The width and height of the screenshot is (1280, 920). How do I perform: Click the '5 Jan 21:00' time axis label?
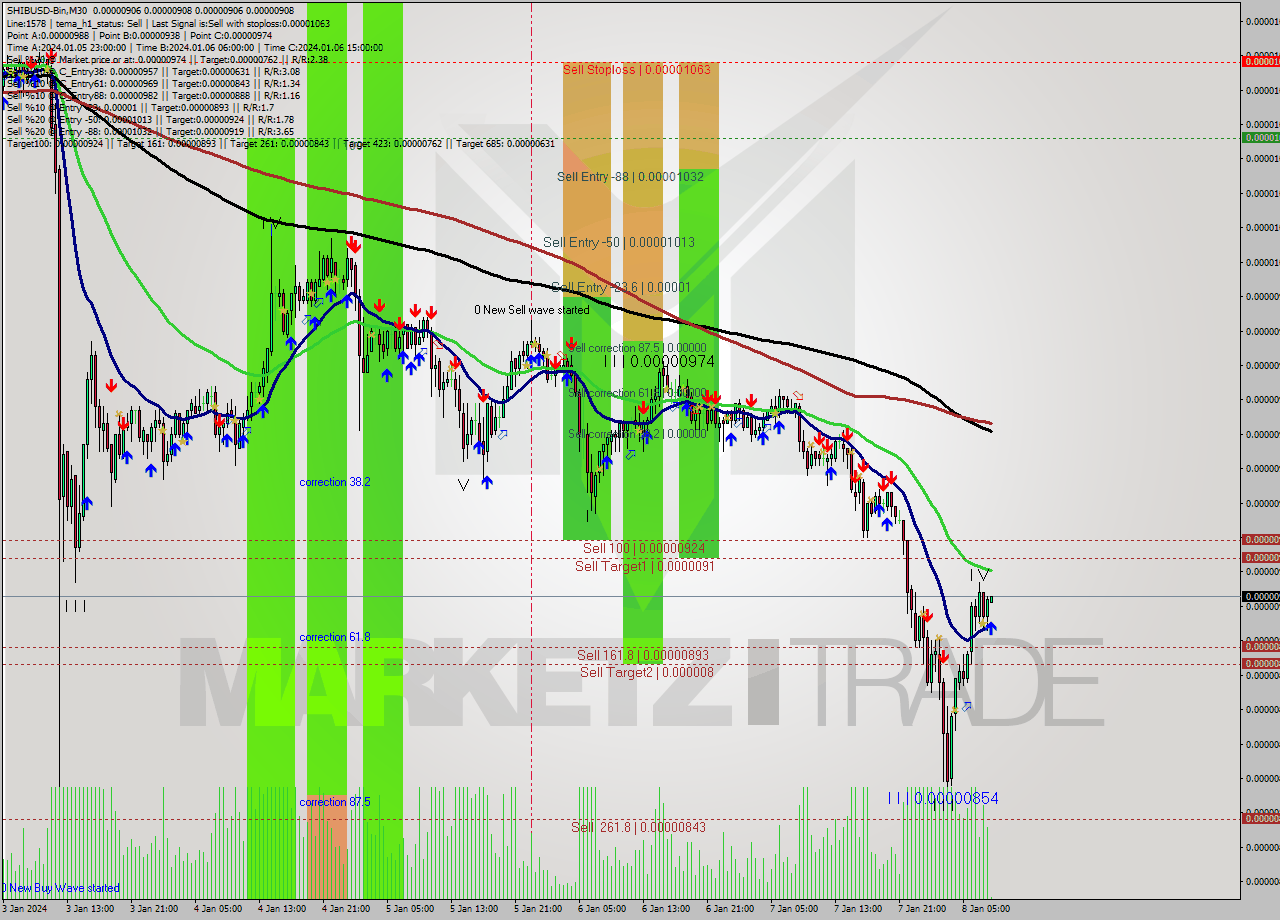(537, 909)
